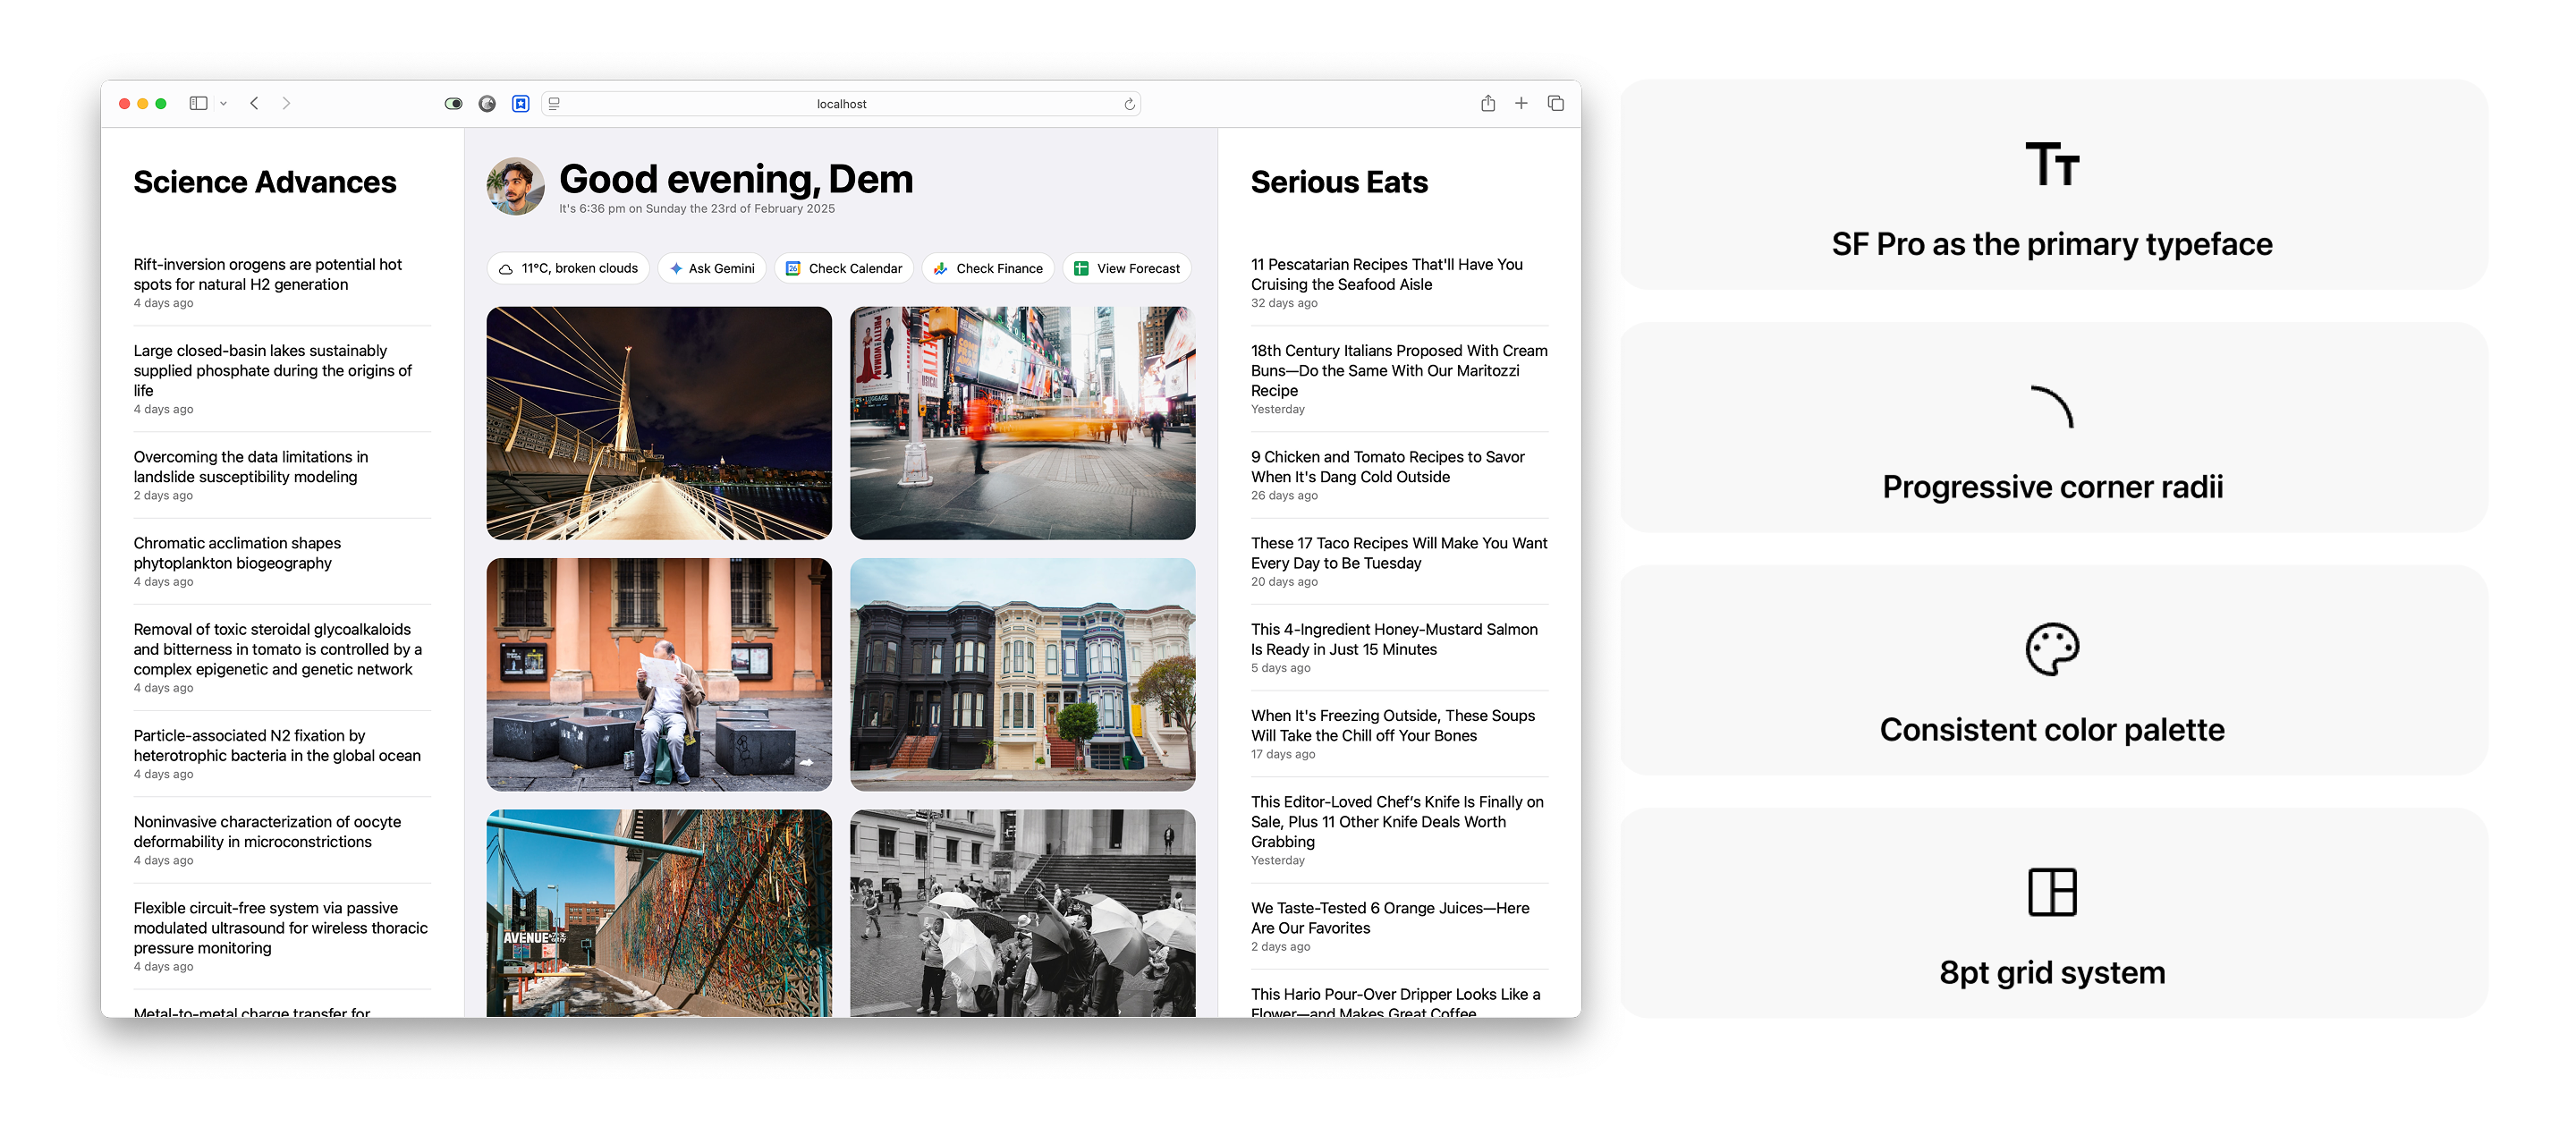2576x1127 pixels.
Task: Open article on landslide susceptibility modeling
Action: pos(283,475)
